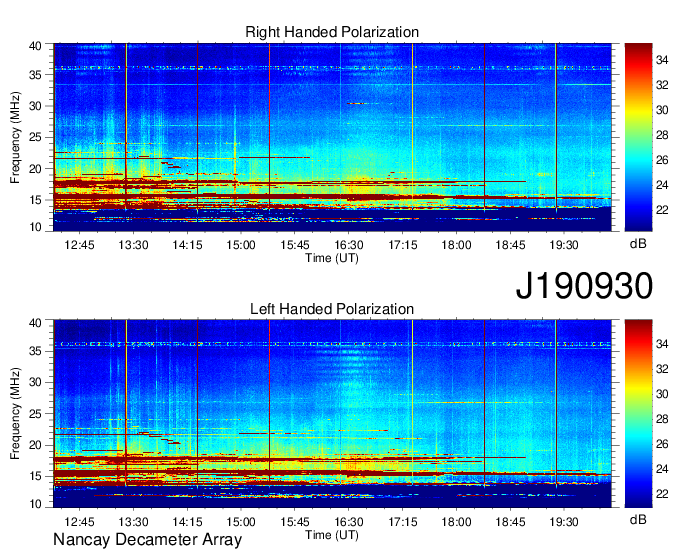Click the 20 MHz tick on Left Handed plot
680x552 pixels.
coord(36,445)
